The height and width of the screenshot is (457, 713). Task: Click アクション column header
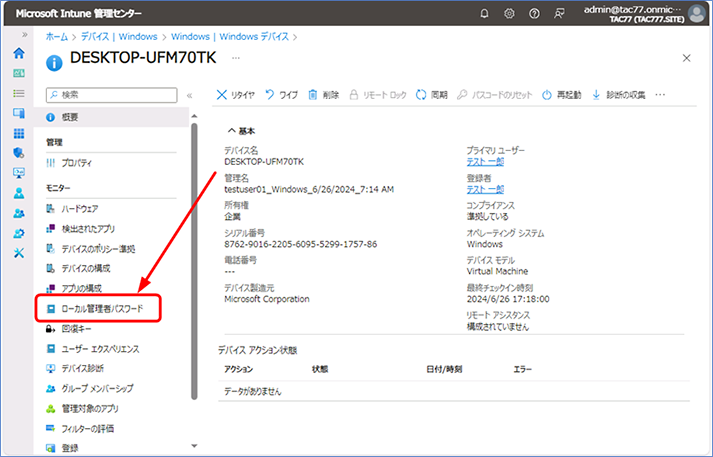coord(238,369)
